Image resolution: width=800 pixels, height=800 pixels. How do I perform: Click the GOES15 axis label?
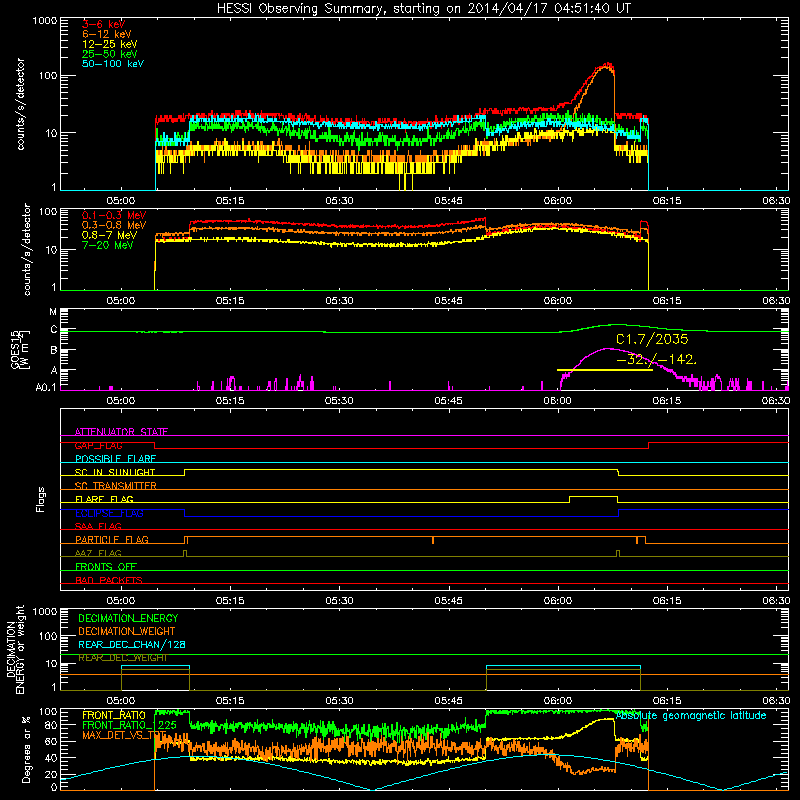[17, 349]
